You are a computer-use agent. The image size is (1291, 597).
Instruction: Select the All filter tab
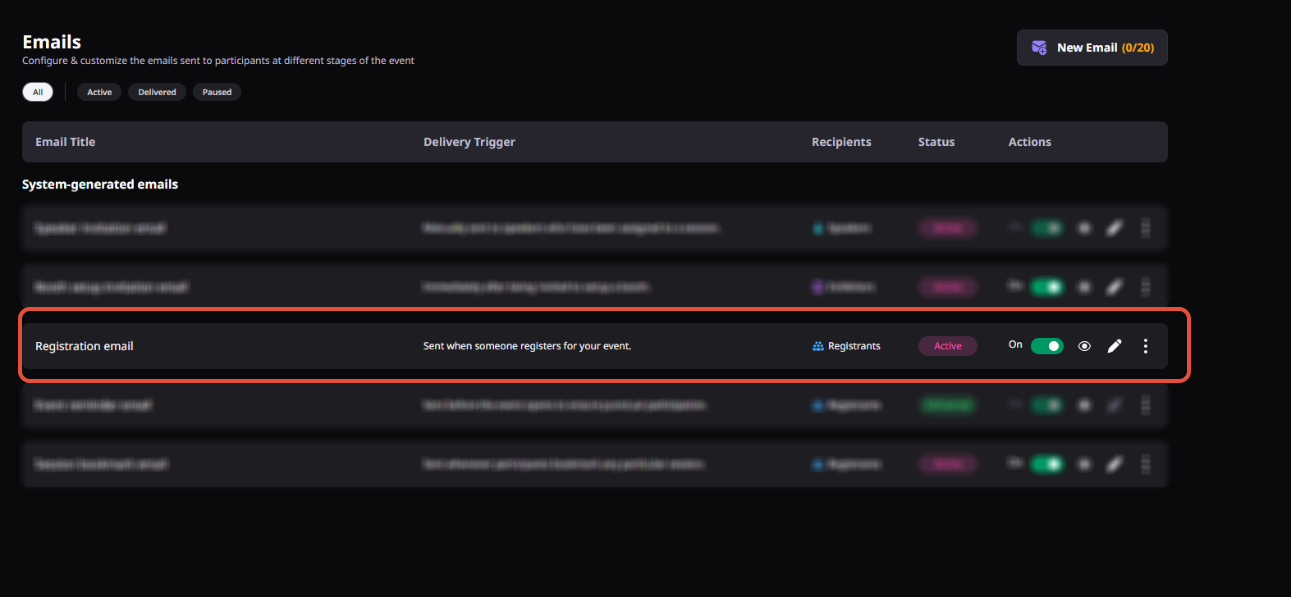(38, 92)
